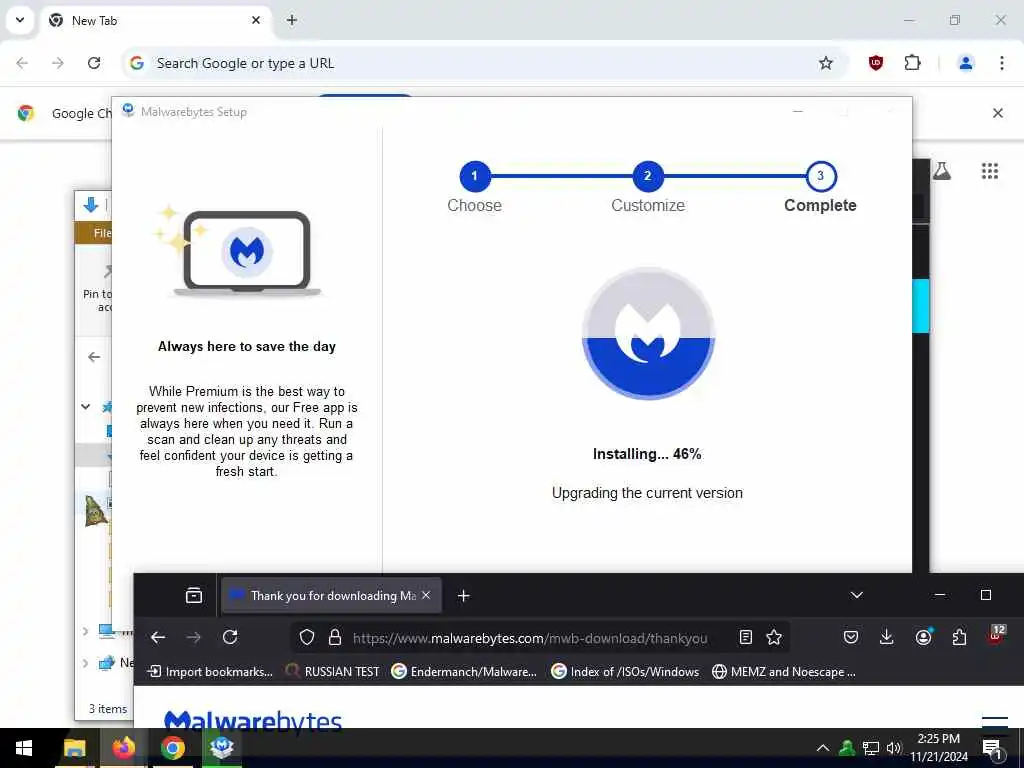This screenshot has height=768, width=1024.
Task: Open Firefox's Firefox View icon
Action: 194,596
